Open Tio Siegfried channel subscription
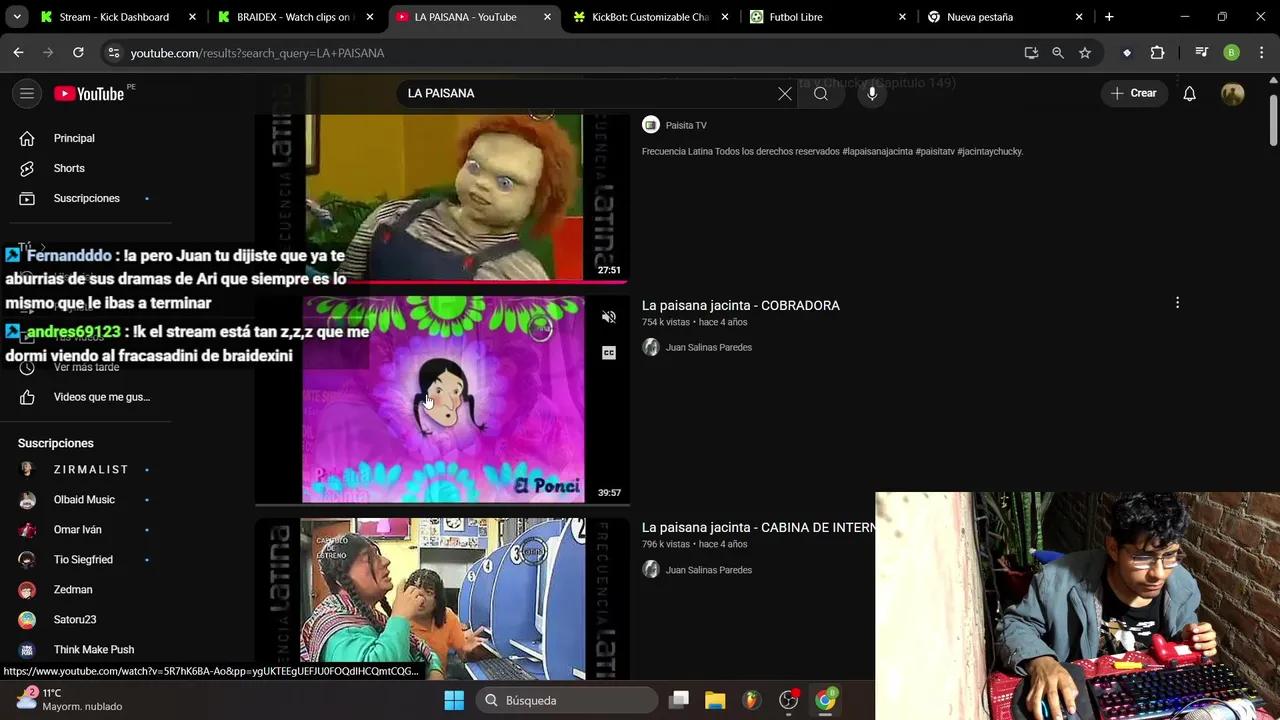The height and width of the screenshot is (720, 1280). 85,559
